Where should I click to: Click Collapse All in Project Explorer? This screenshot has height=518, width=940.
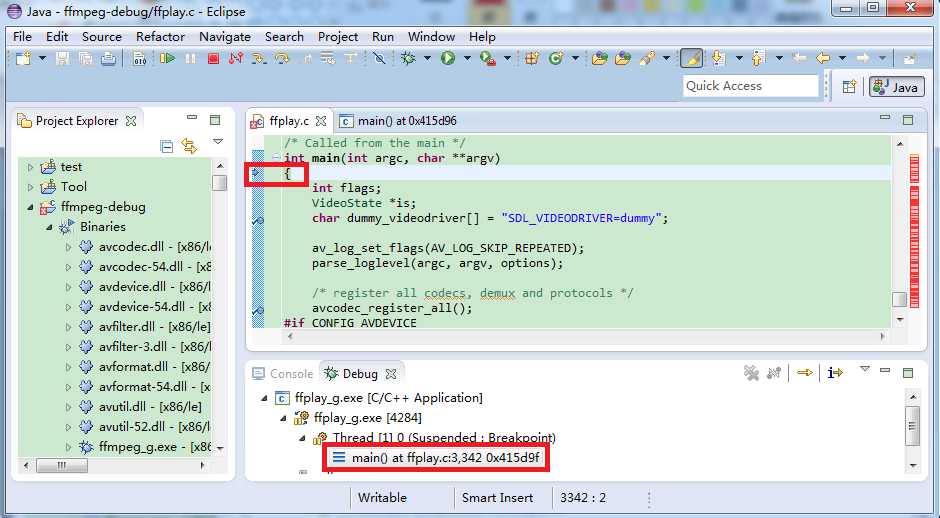(x=167, y=146)
